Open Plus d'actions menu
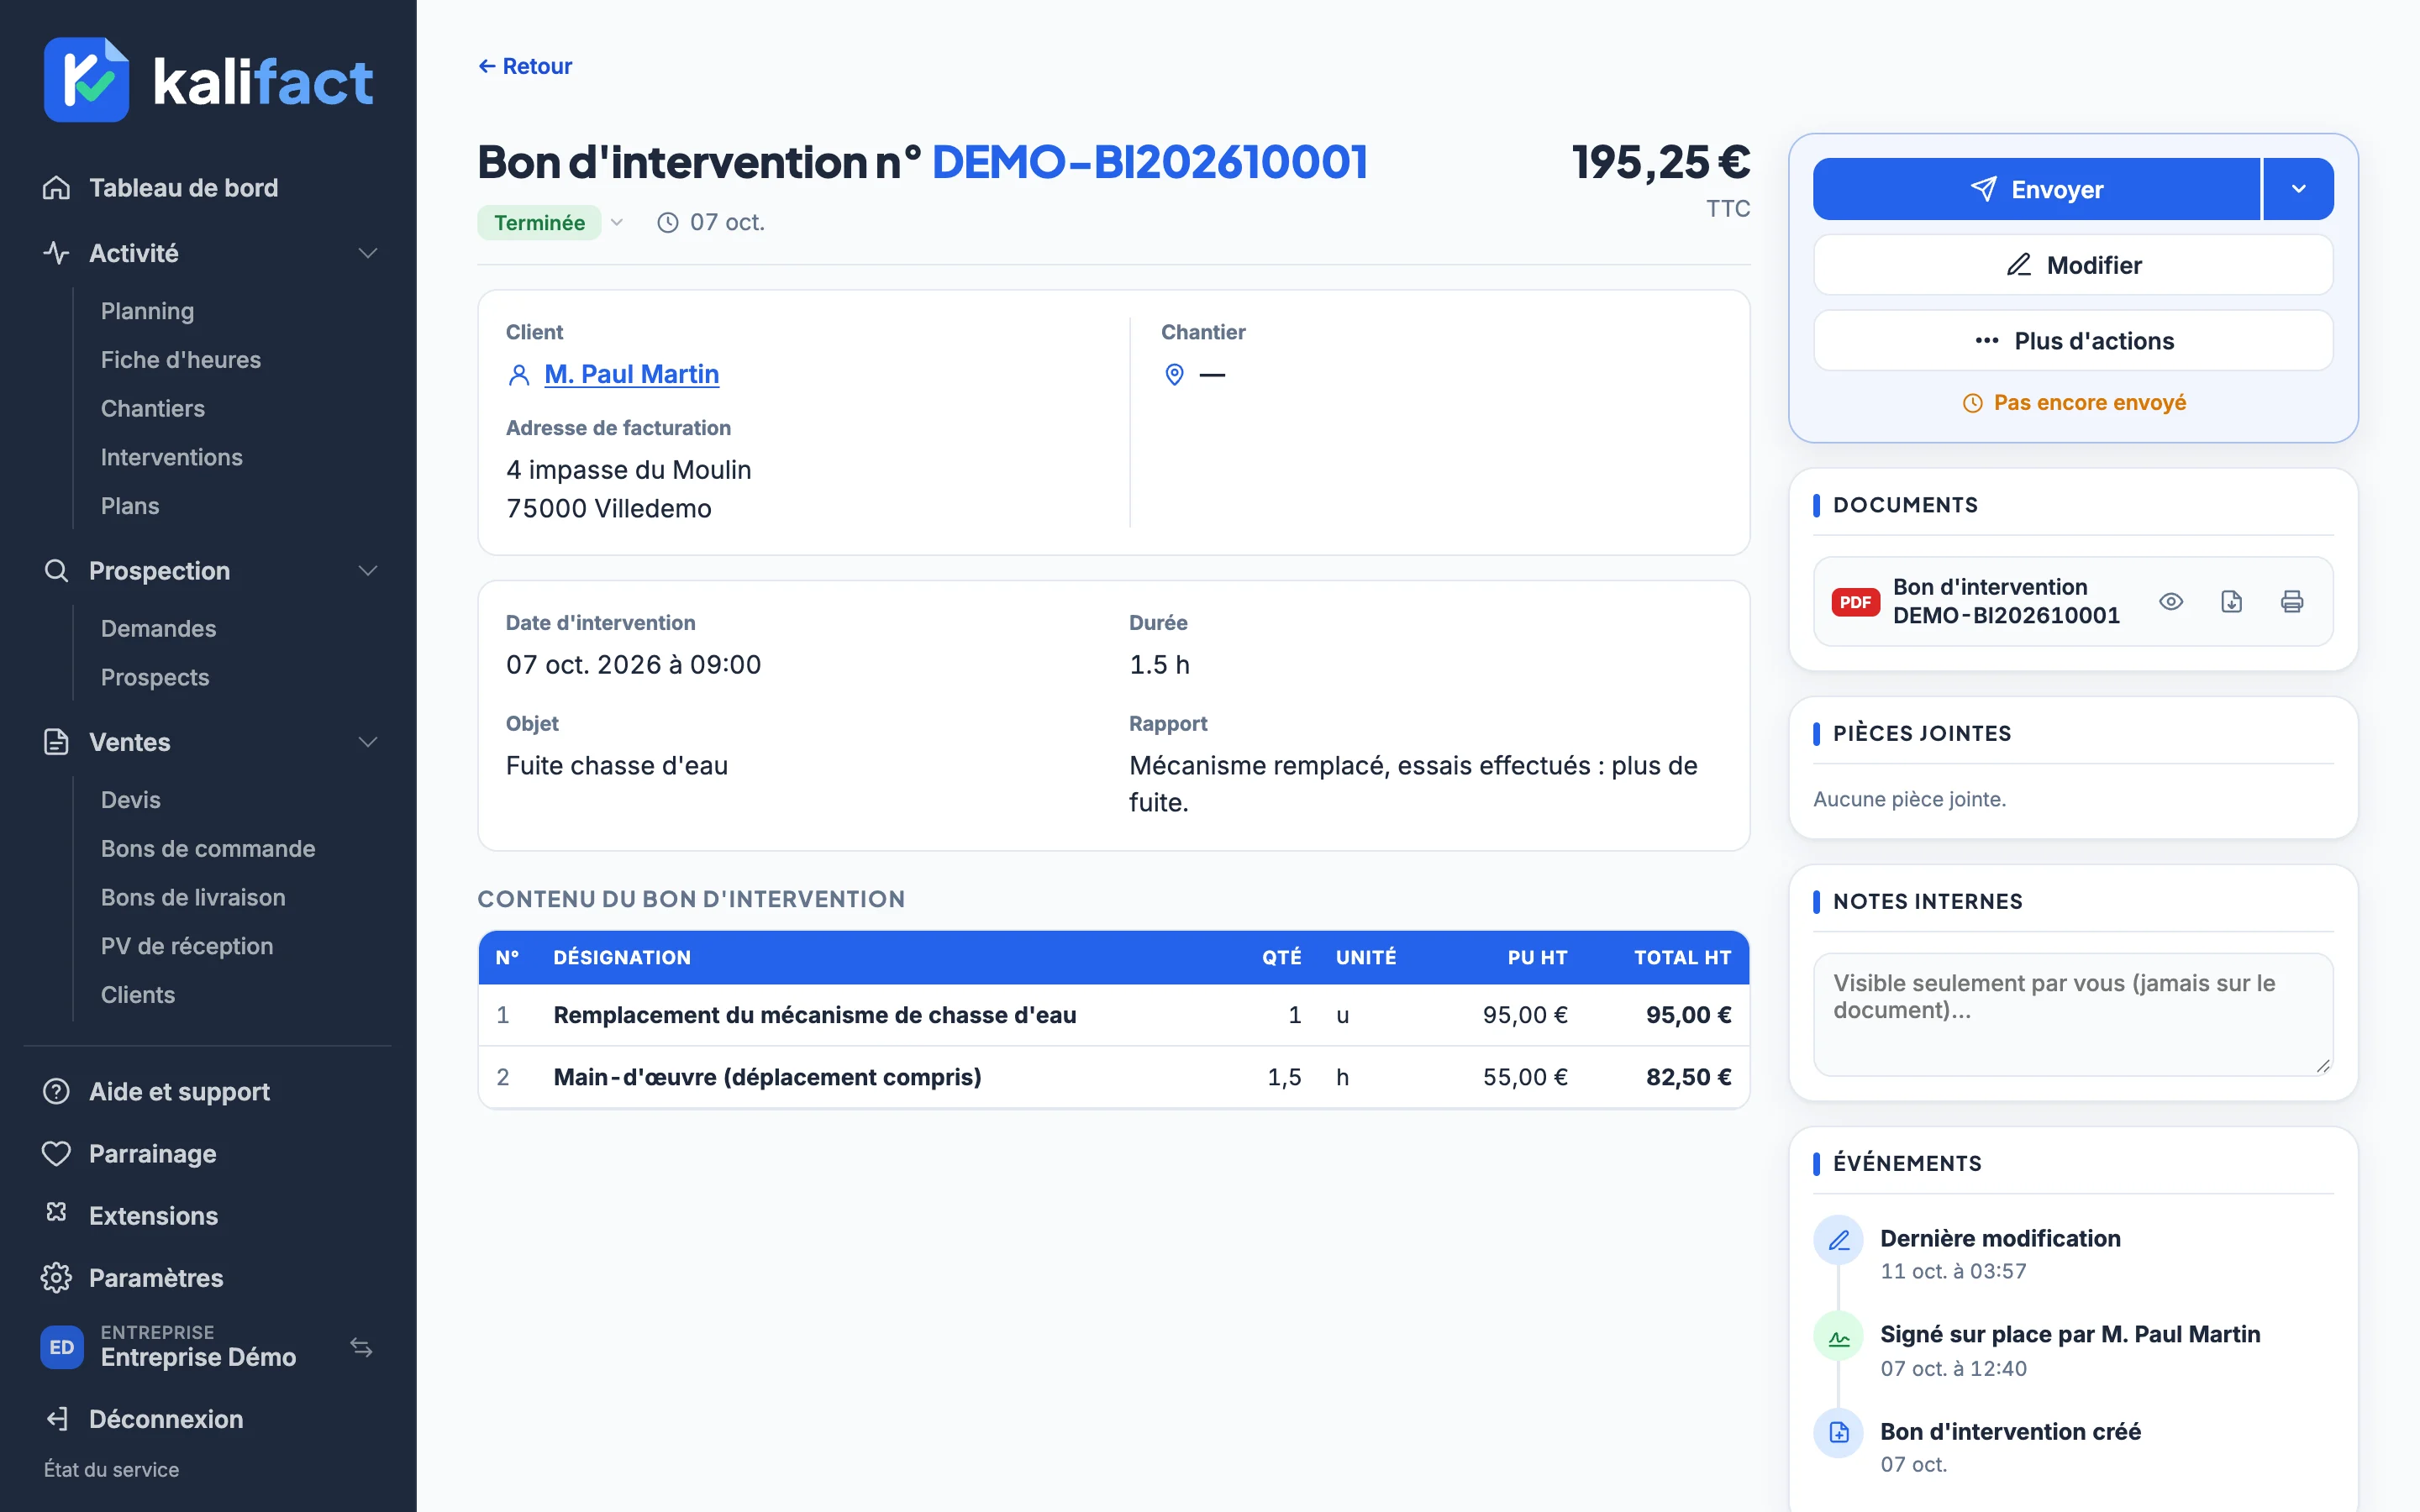The height and width of the screenshot is (1512, 2420). [x=2073, y=341]
